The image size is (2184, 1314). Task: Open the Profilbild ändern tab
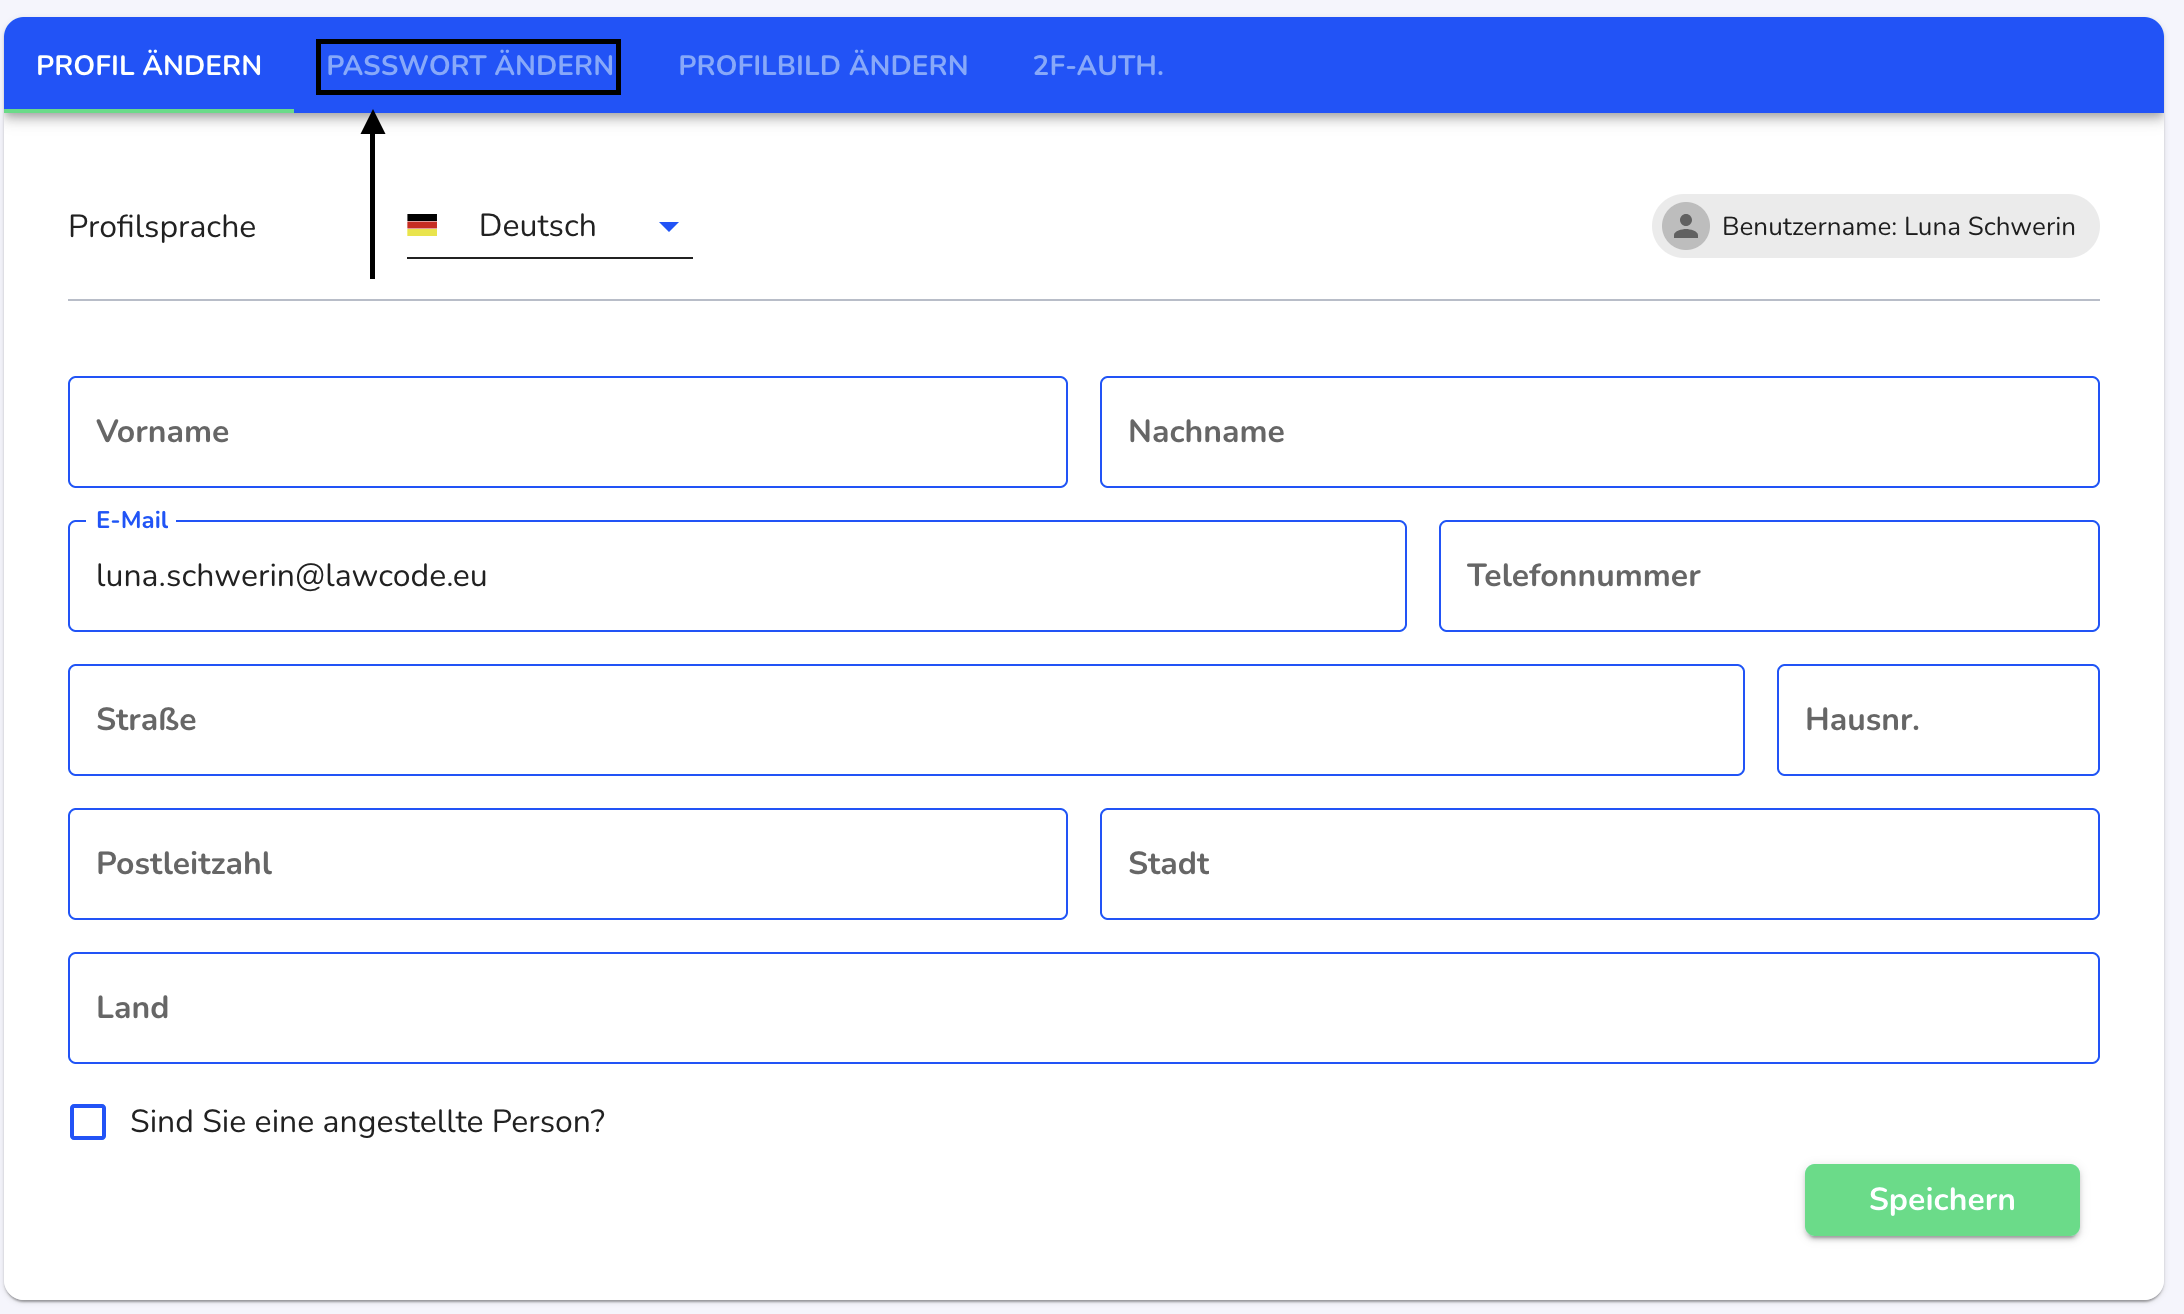823,66
